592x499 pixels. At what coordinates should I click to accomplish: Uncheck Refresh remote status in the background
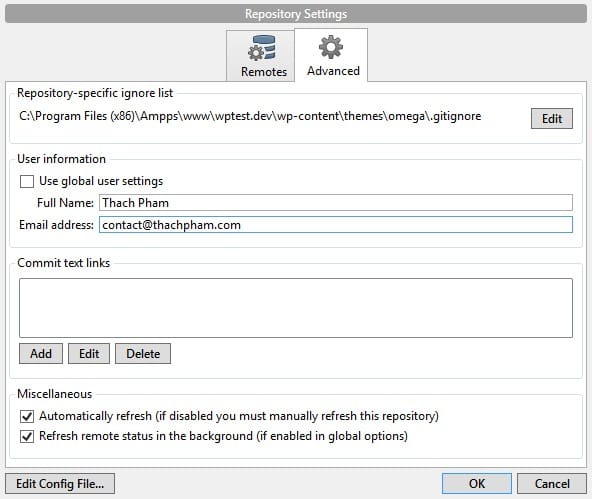[x=27, y=436]
